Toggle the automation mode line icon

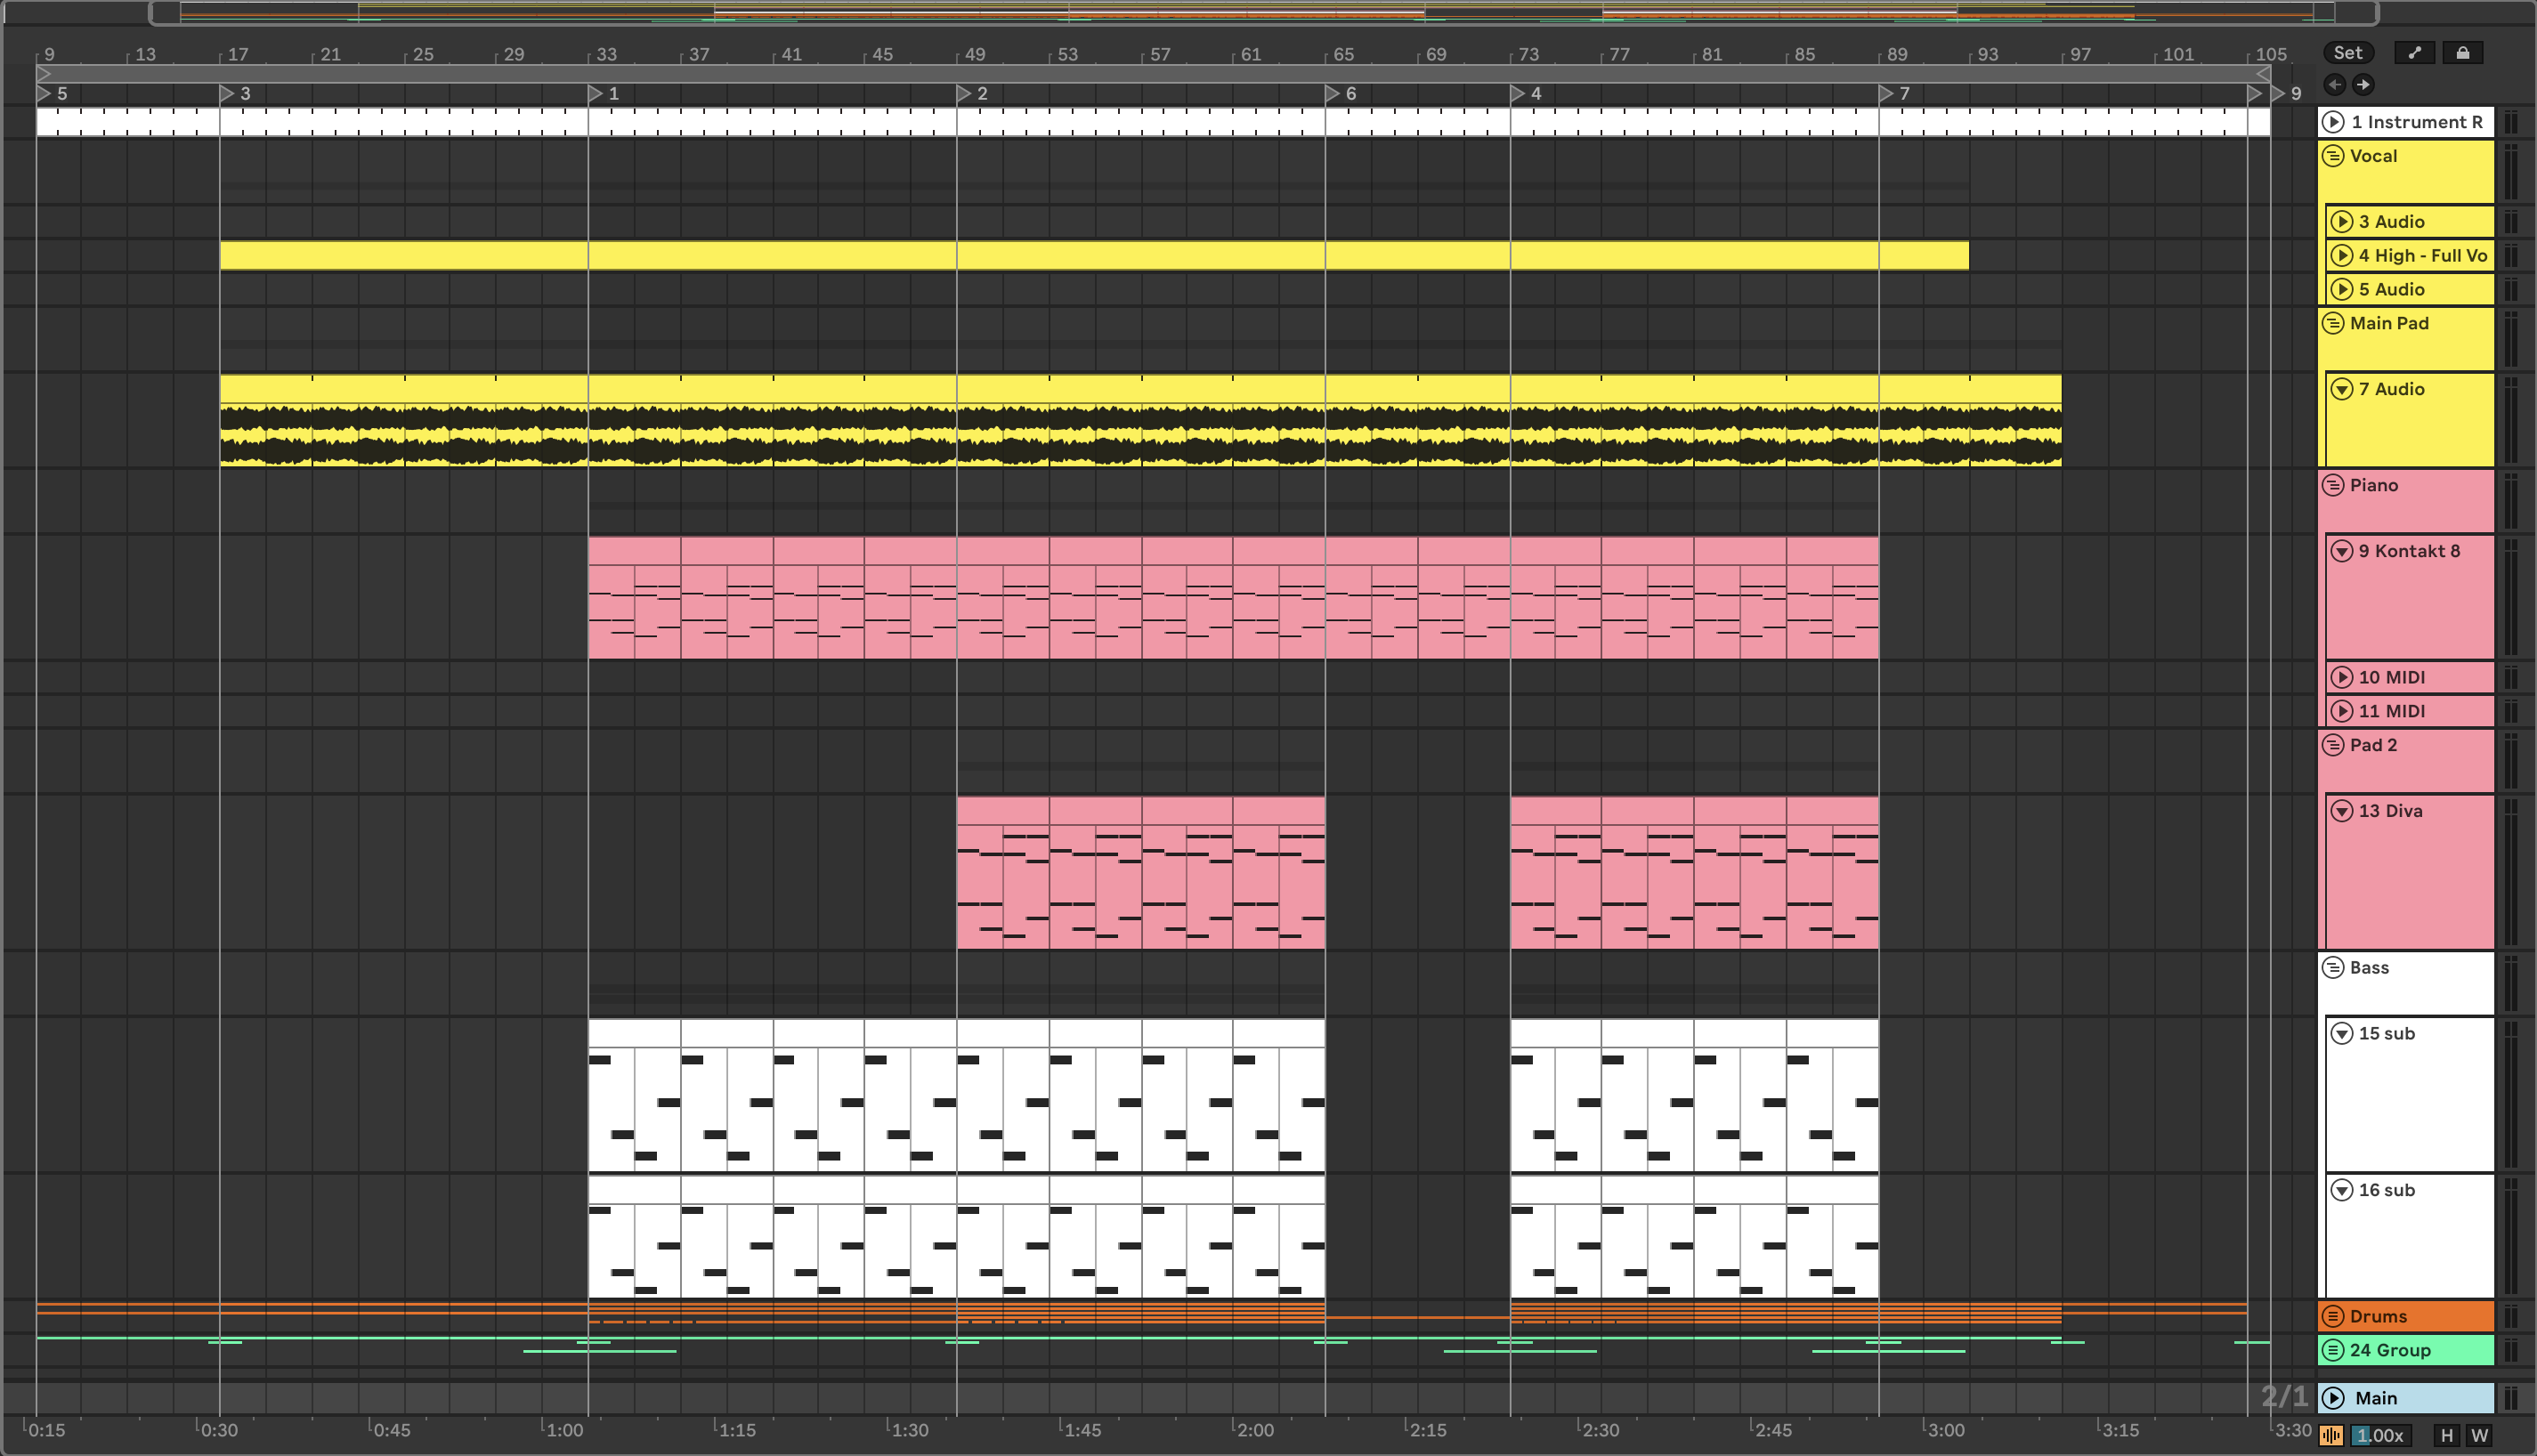pyautogui.click(x=2415, y=53)
